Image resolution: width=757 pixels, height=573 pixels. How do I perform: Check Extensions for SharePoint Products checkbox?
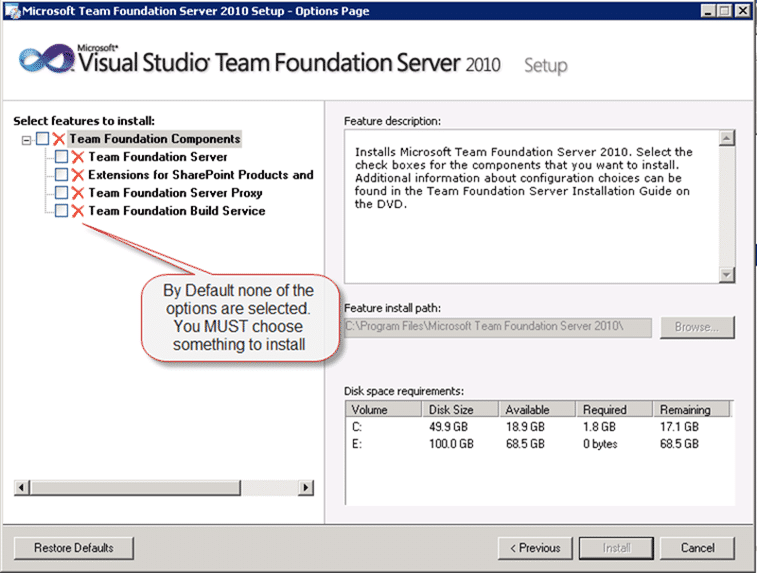(x=61, y=175)
